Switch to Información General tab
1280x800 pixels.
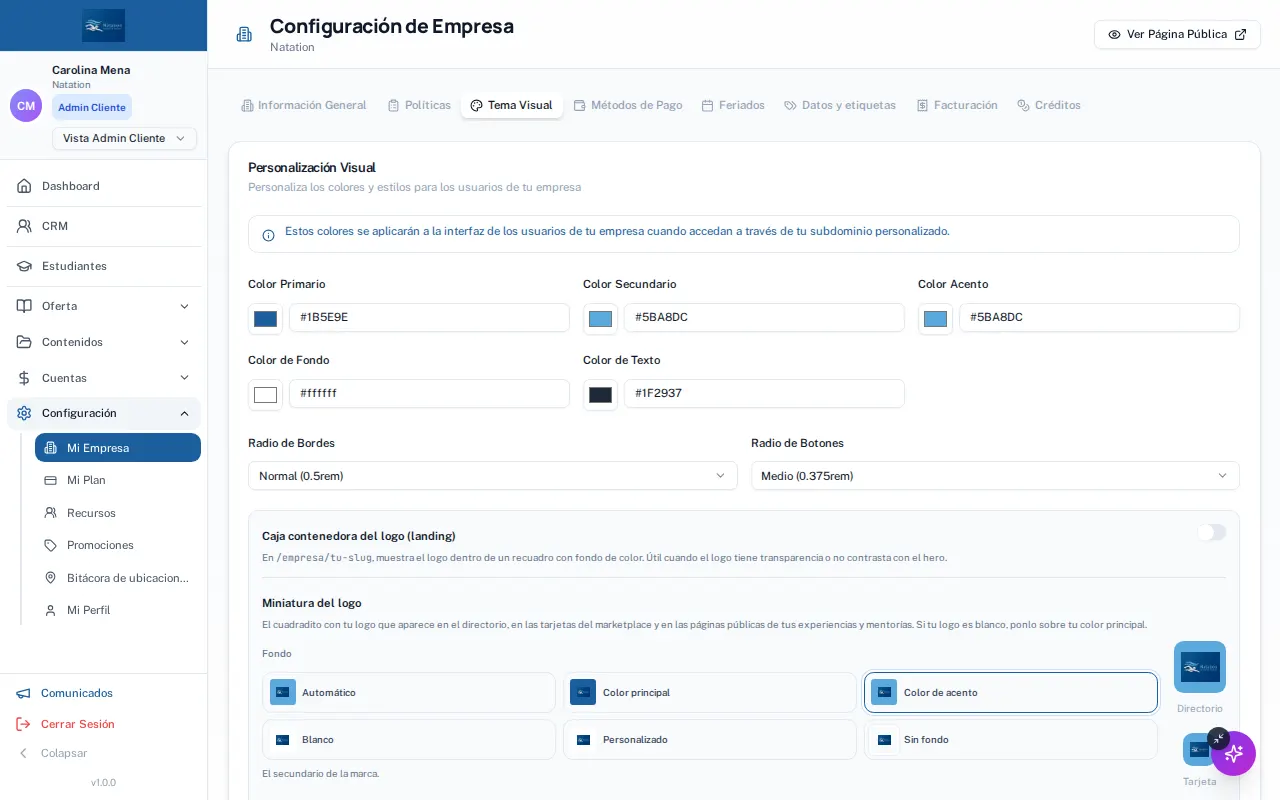point(304,105)
